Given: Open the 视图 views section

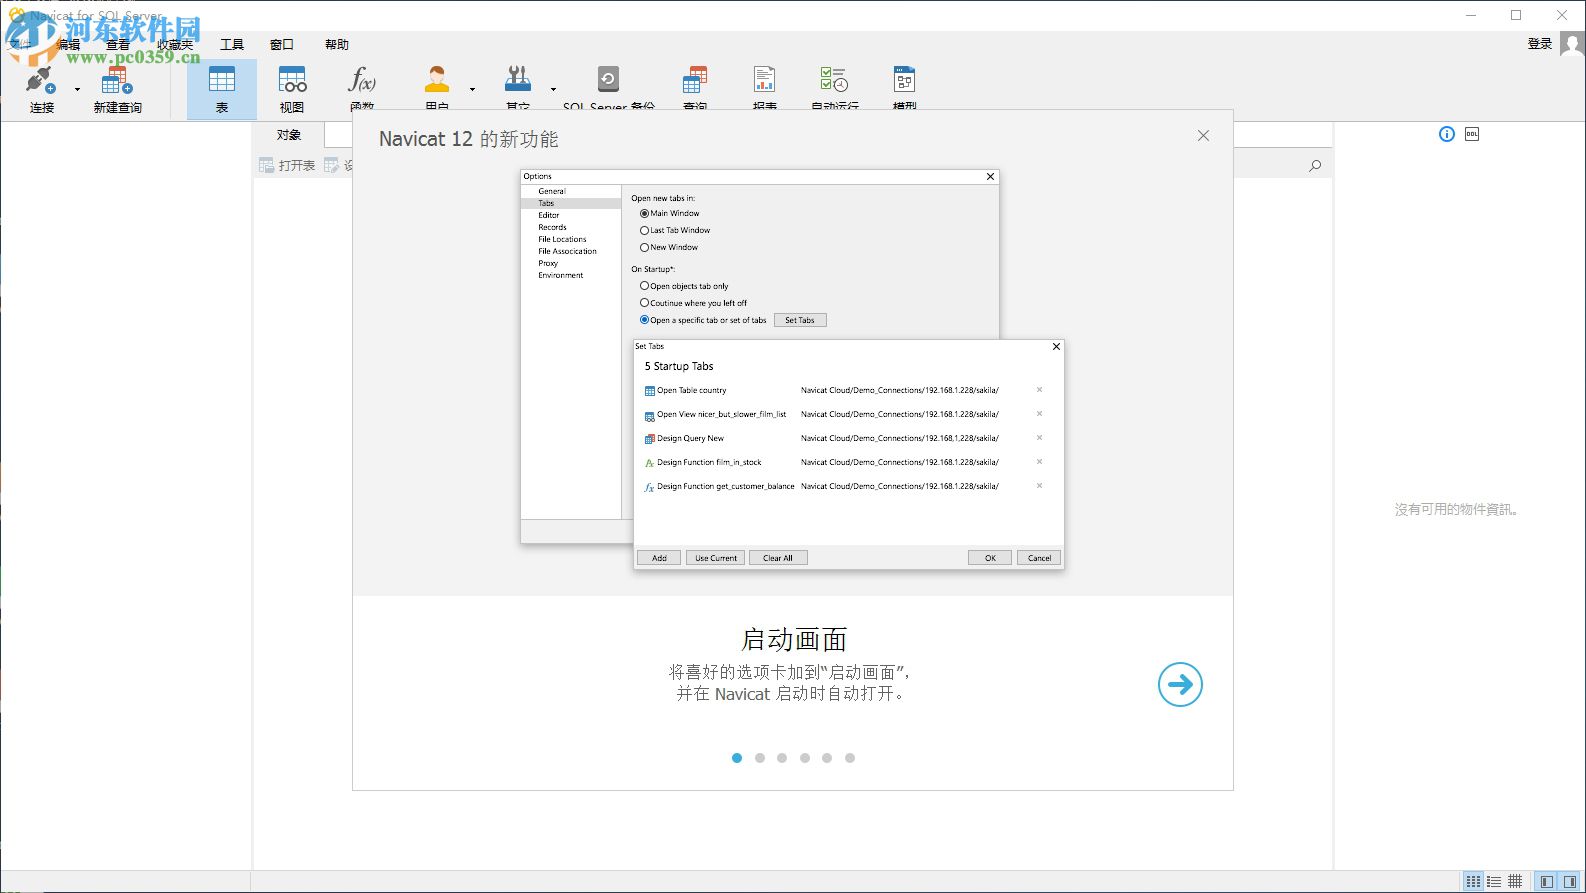Looking at the screenshot, I should [292, 89].
